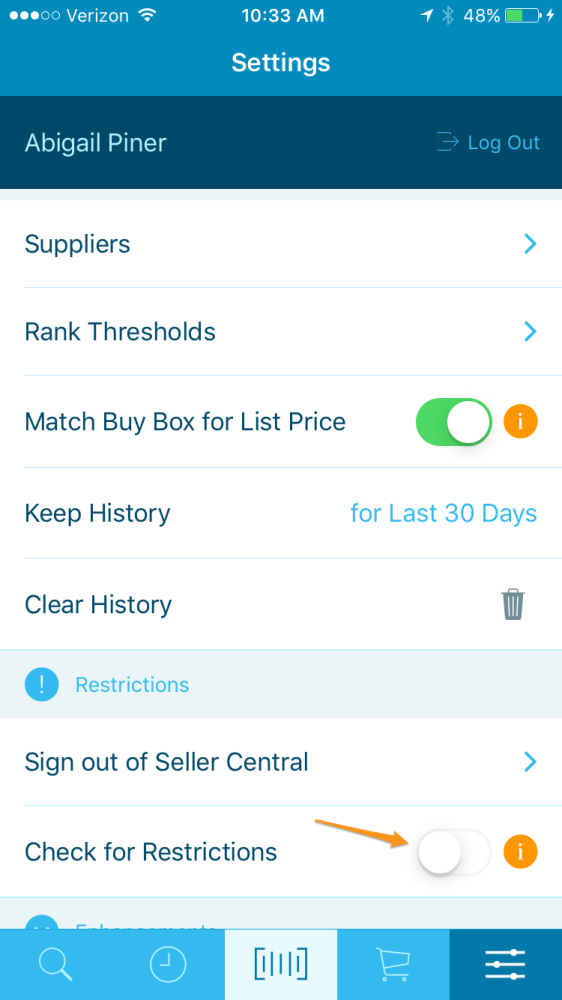
Task: Tap the Abigail Piner account name
Action: tap(96, 143)
